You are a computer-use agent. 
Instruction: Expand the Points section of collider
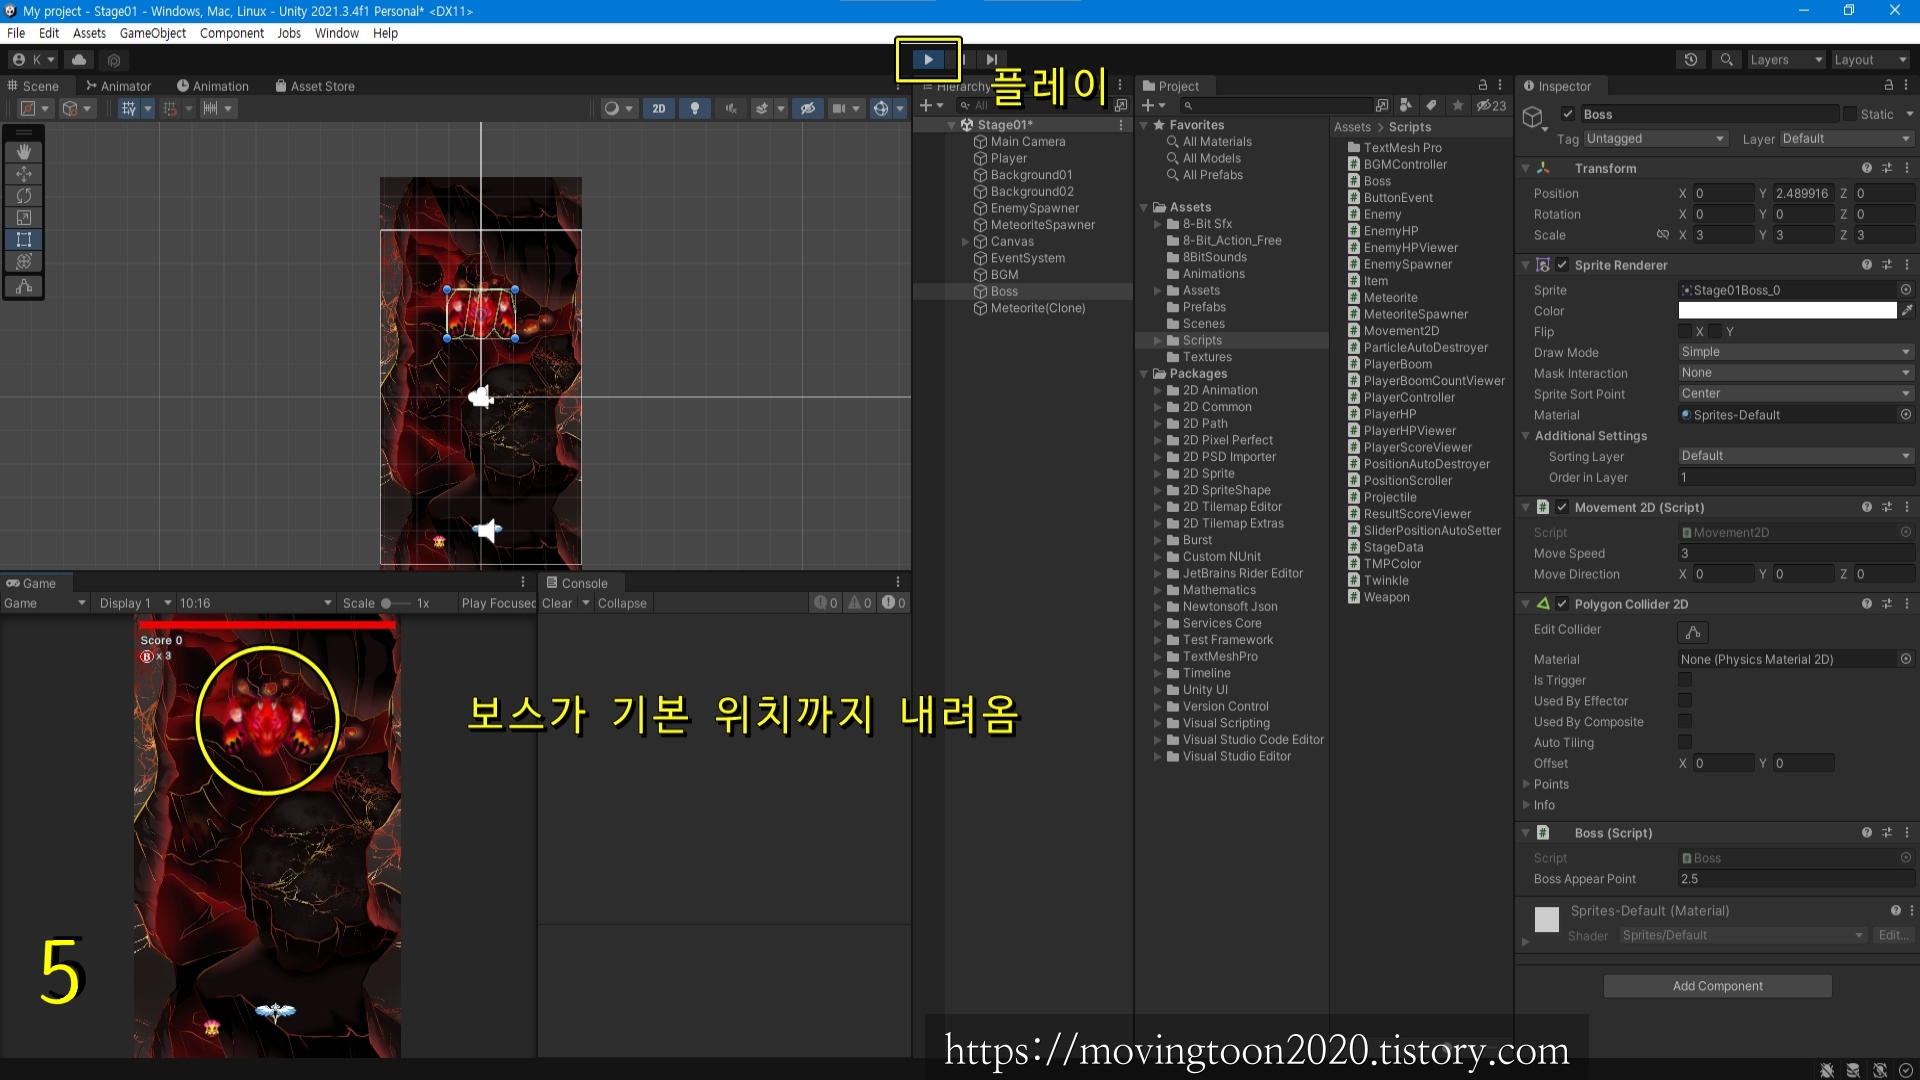click(x=1526, y=784)
